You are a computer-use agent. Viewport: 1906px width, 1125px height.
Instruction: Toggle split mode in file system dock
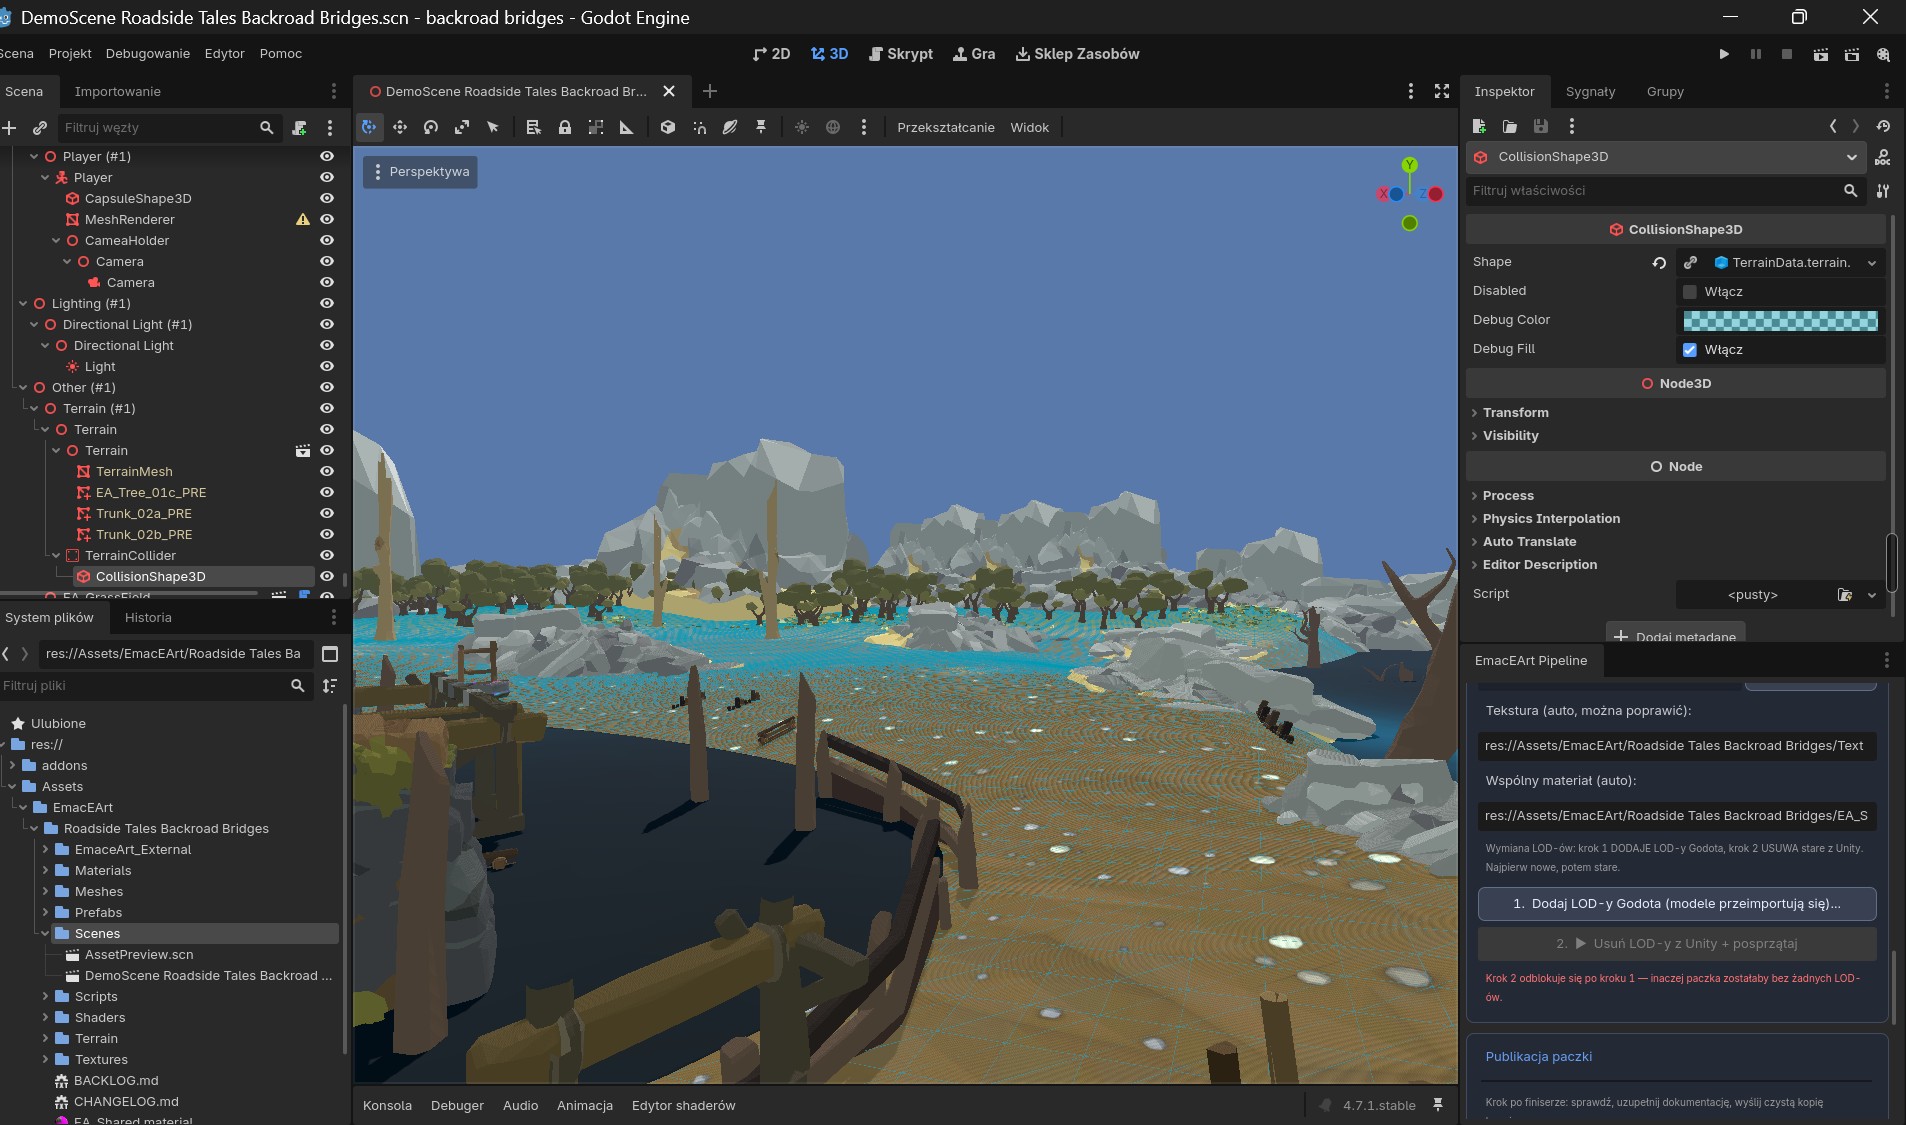tap(330, 654)
